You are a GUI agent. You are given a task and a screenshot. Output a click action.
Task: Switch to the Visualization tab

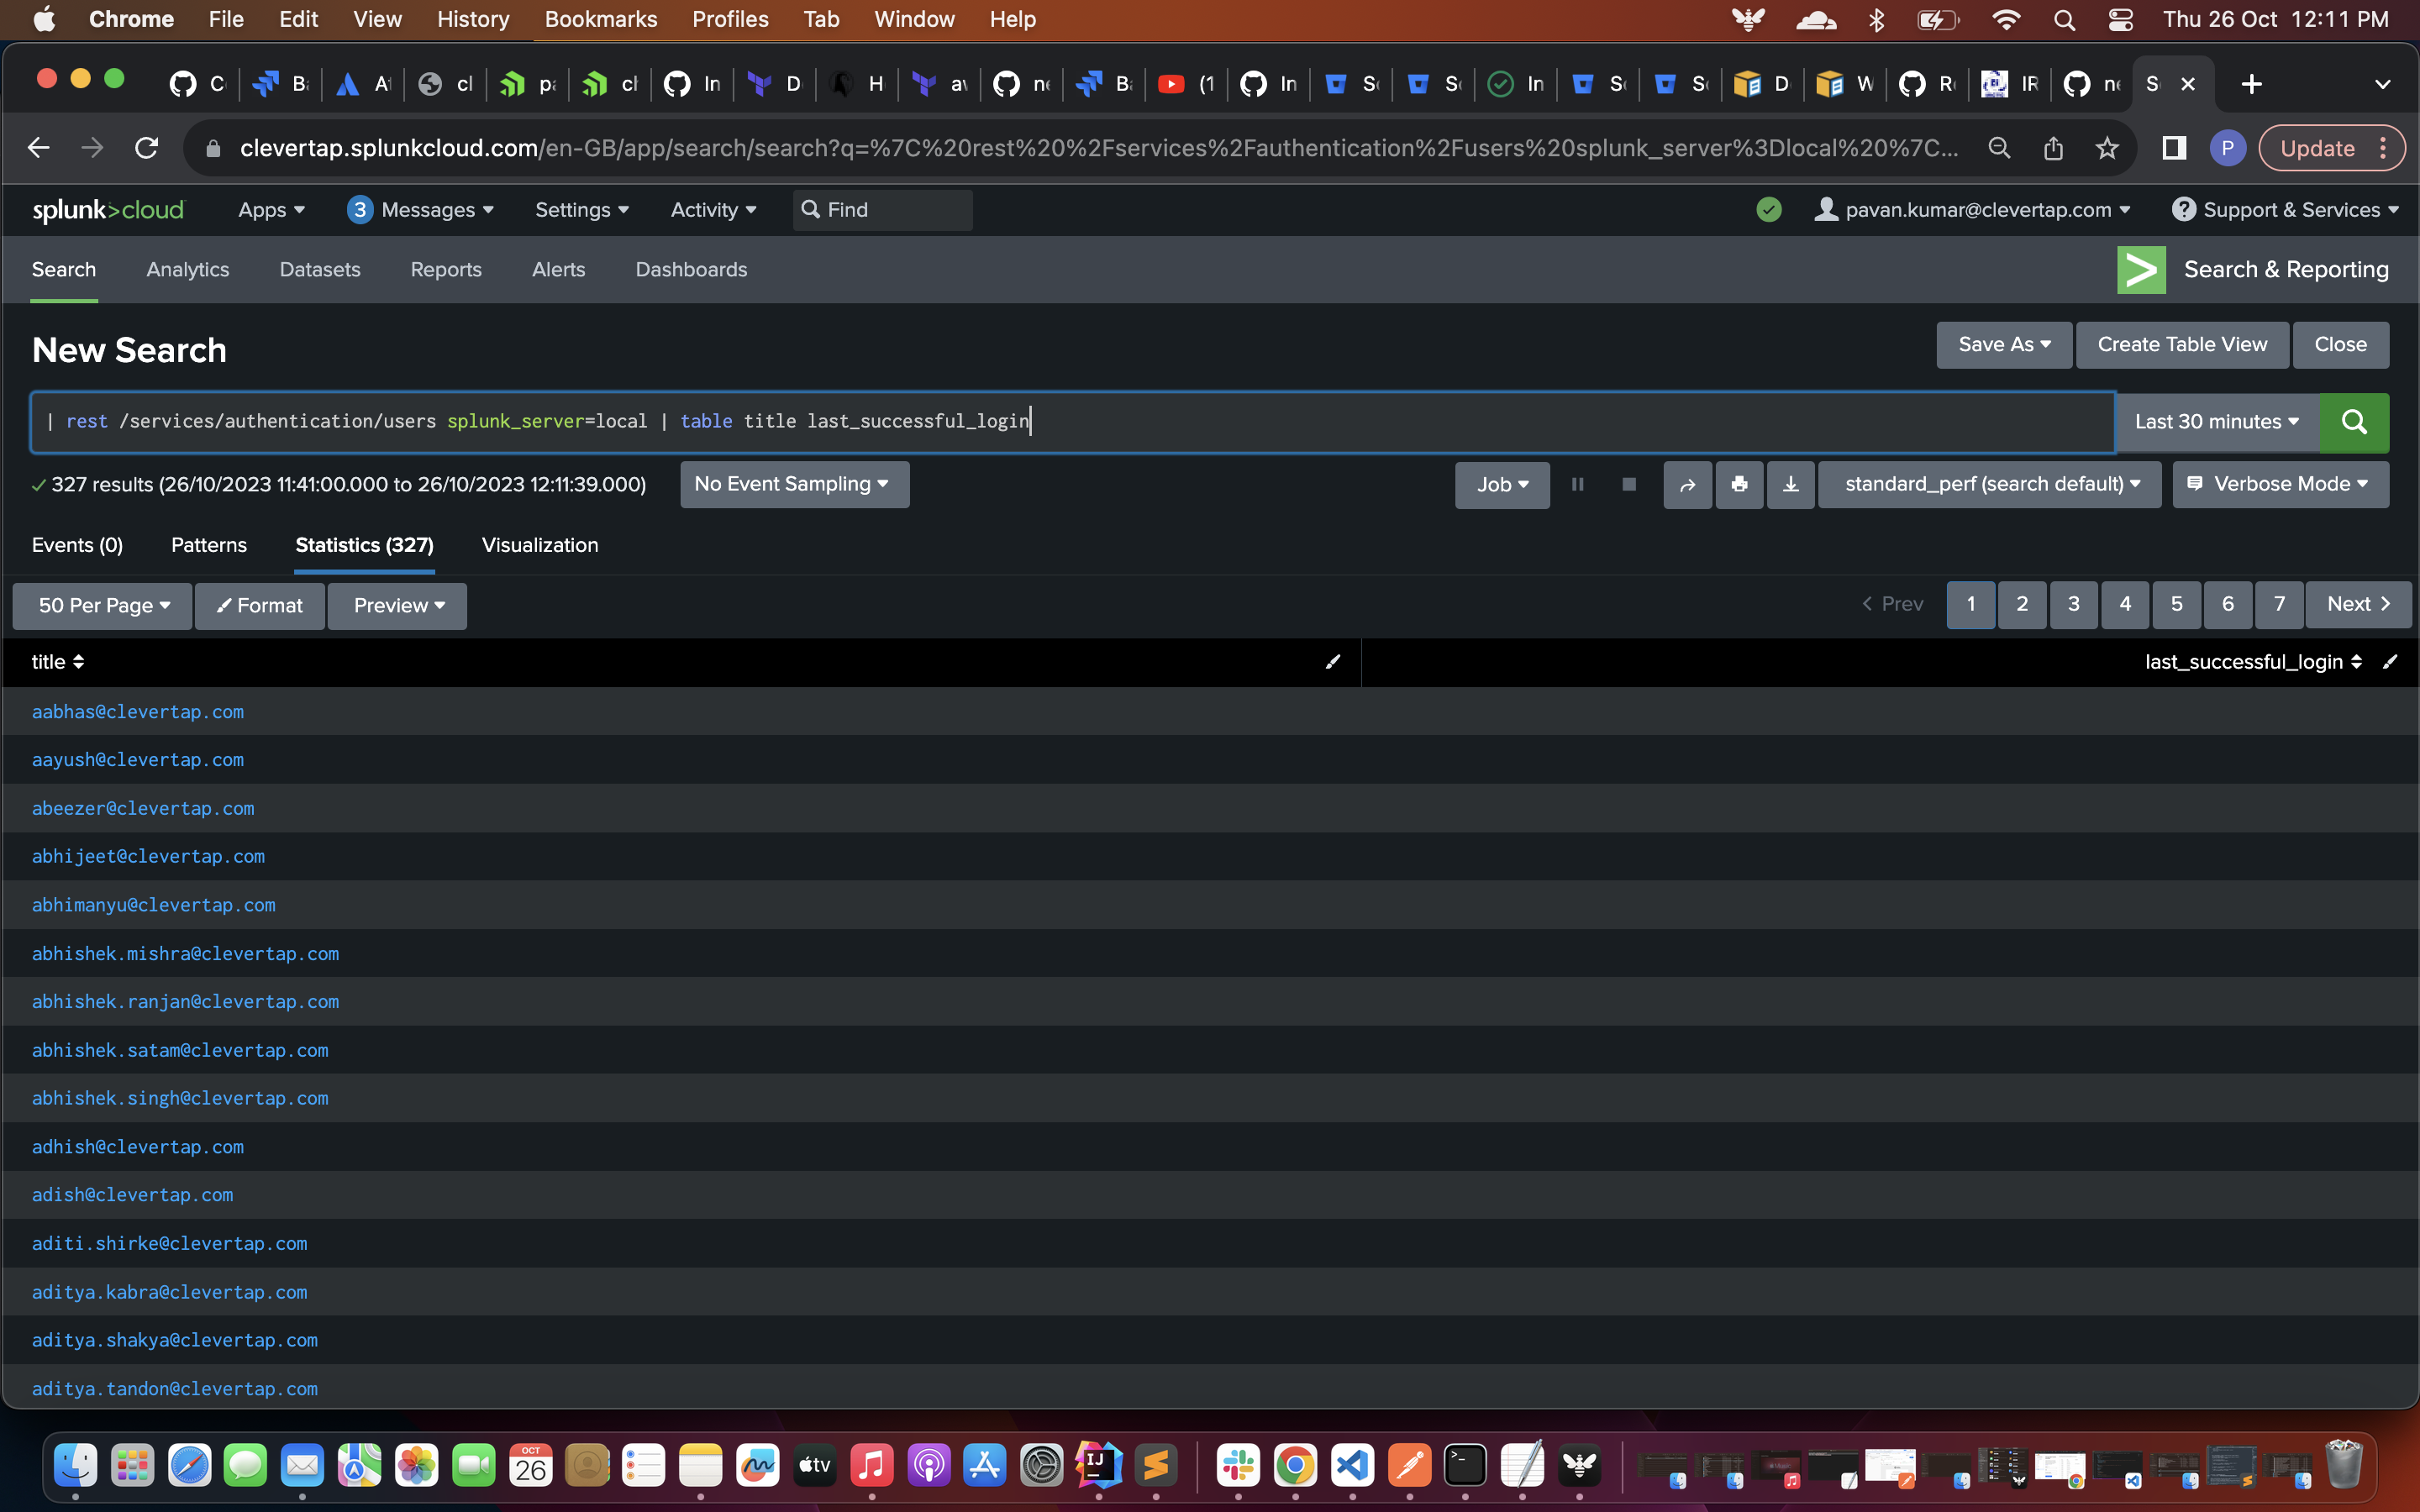[540, 546]
